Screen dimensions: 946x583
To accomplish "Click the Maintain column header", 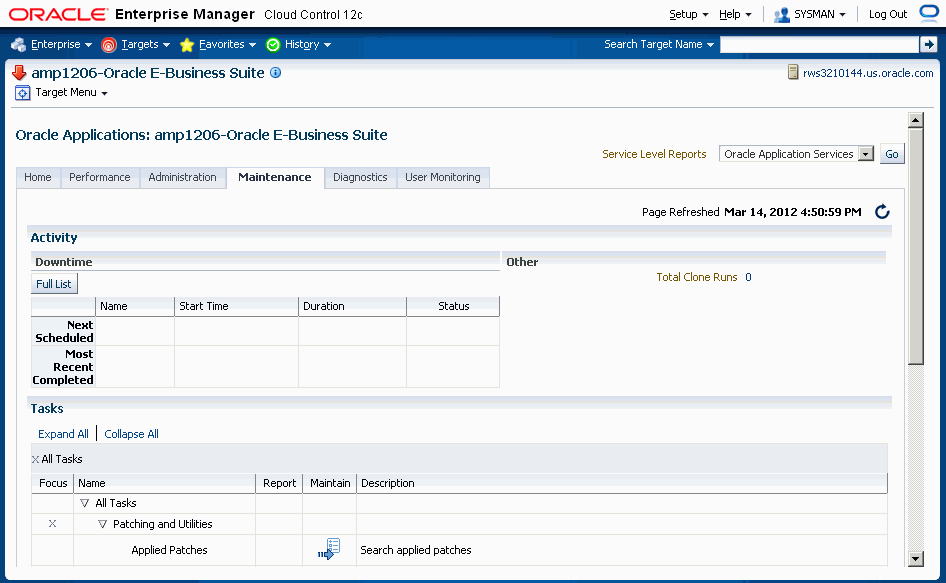I will (x=330, y=483).
